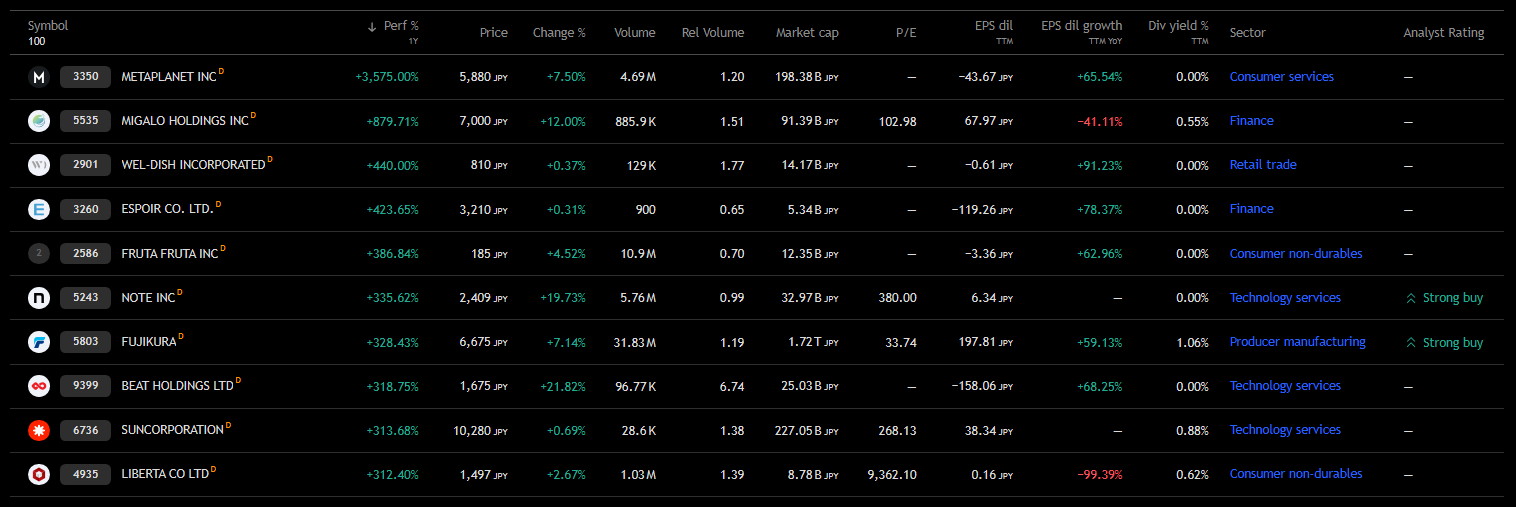
Task: Sort table by Volume column header
Action: [x=634, y=33]
